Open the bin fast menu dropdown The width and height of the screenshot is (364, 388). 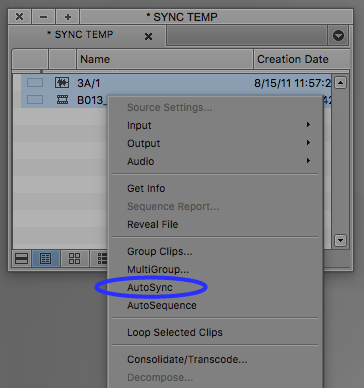click(338, 35)
